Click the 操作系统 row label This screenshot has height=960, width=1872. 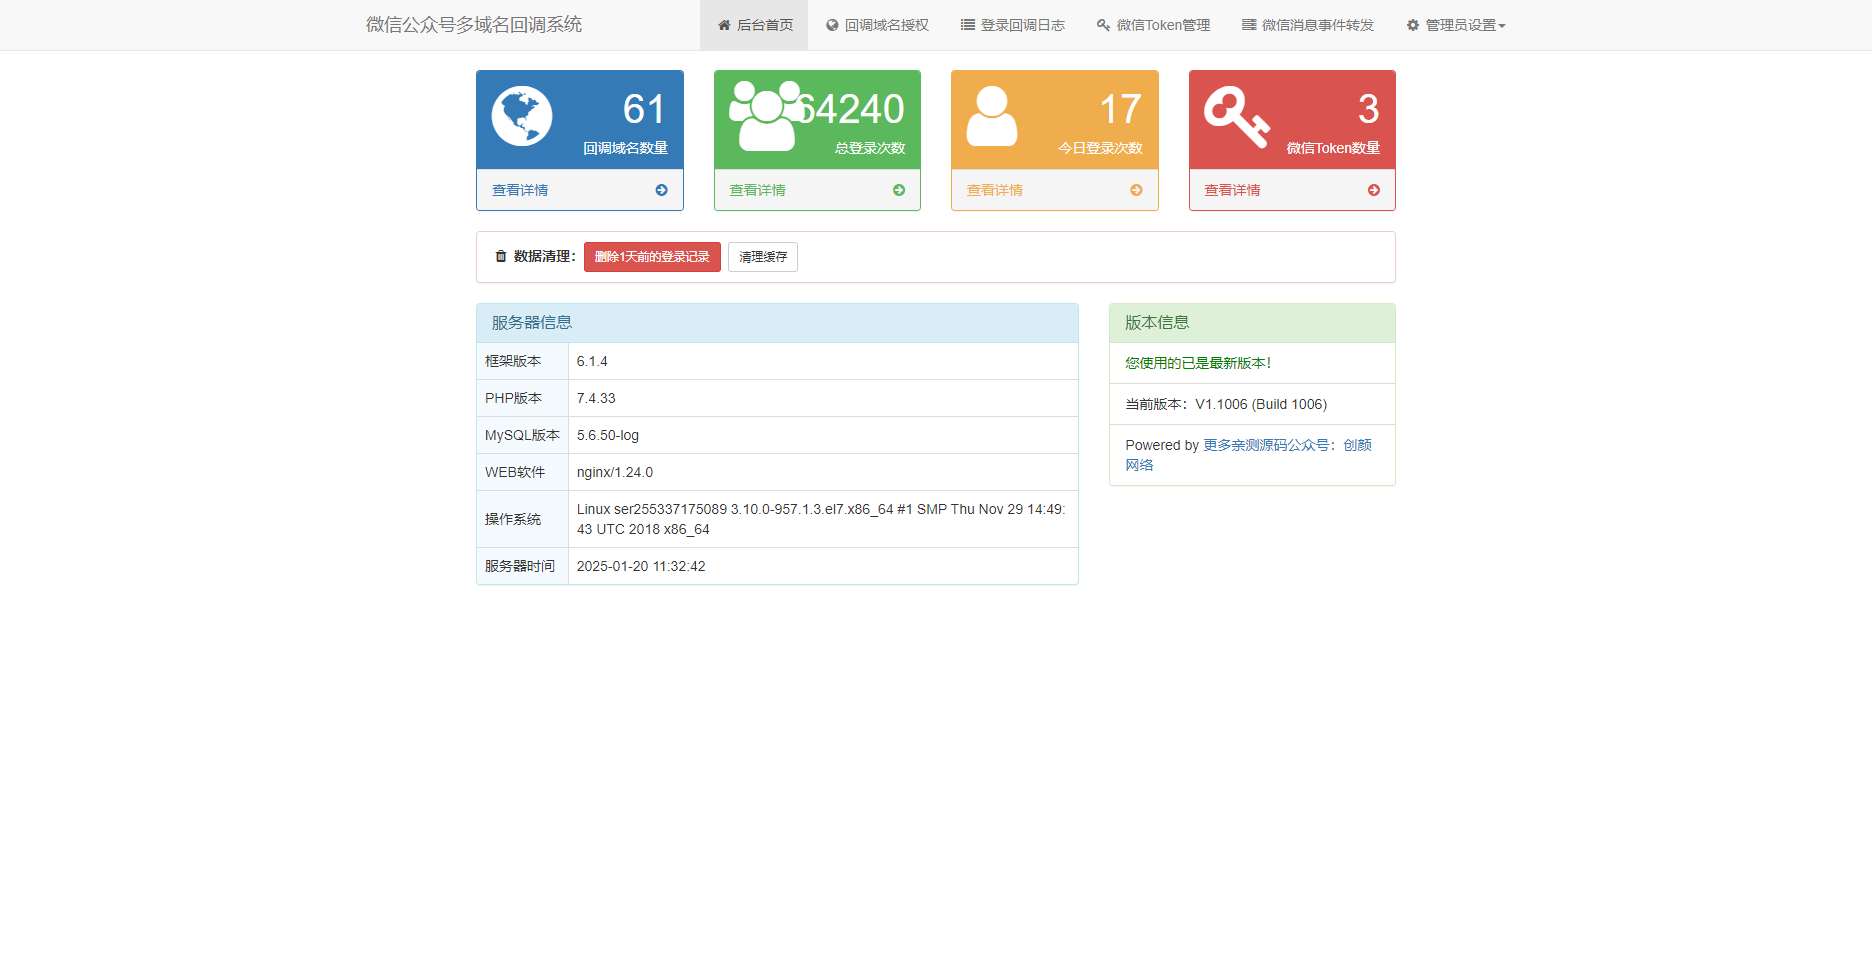point(513,519)
